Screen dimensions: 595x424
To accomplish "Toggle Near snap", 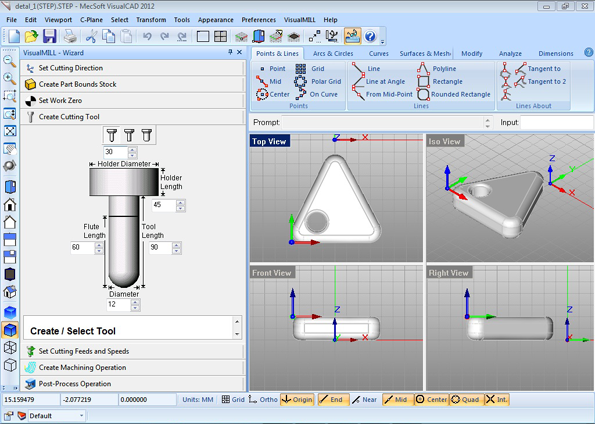I will tap(364, 399).
